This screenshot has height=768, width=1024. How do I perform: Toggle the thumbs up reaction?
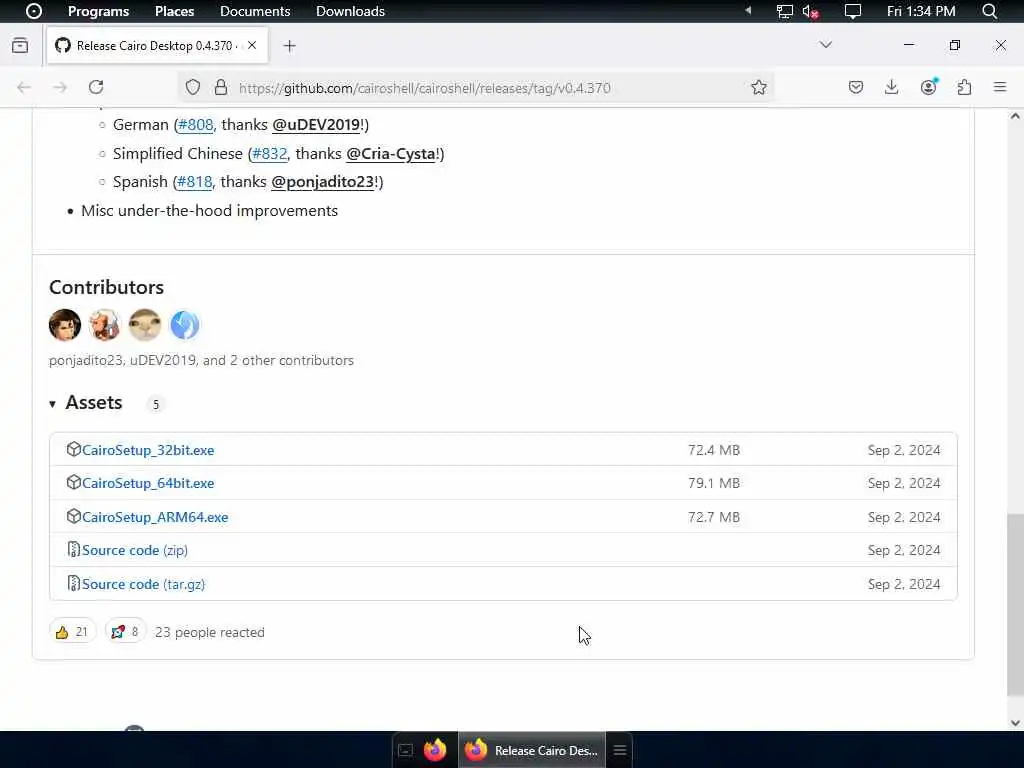pos(72,632)
